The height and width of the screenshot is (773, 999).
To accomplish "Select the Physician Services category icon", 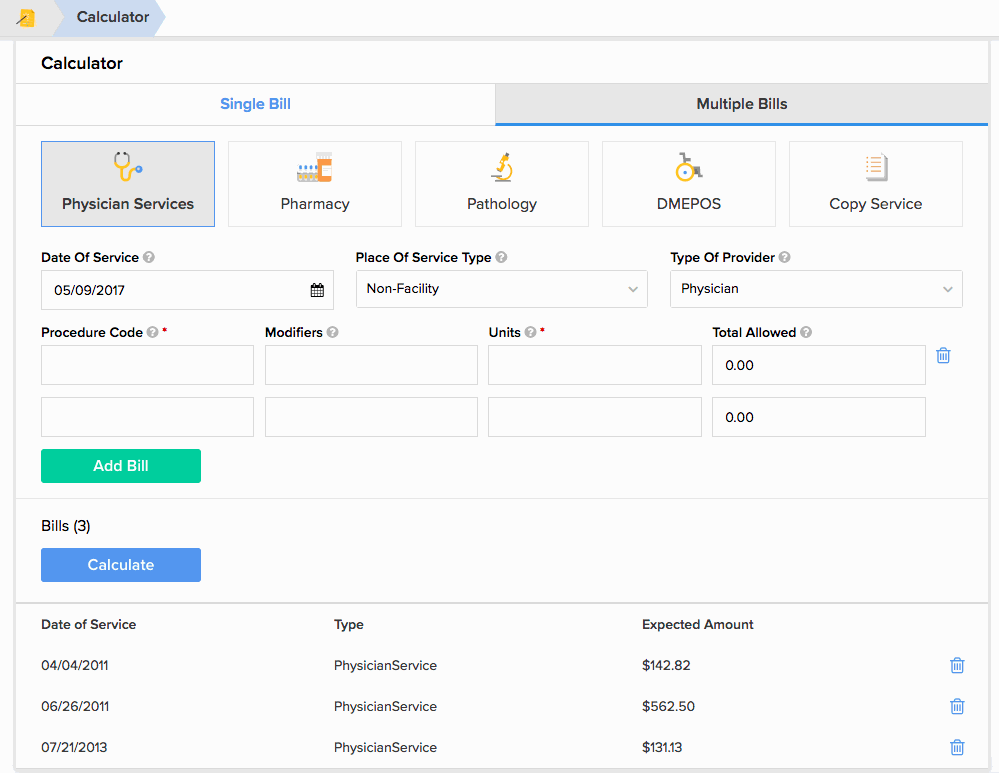I will 127,183.
